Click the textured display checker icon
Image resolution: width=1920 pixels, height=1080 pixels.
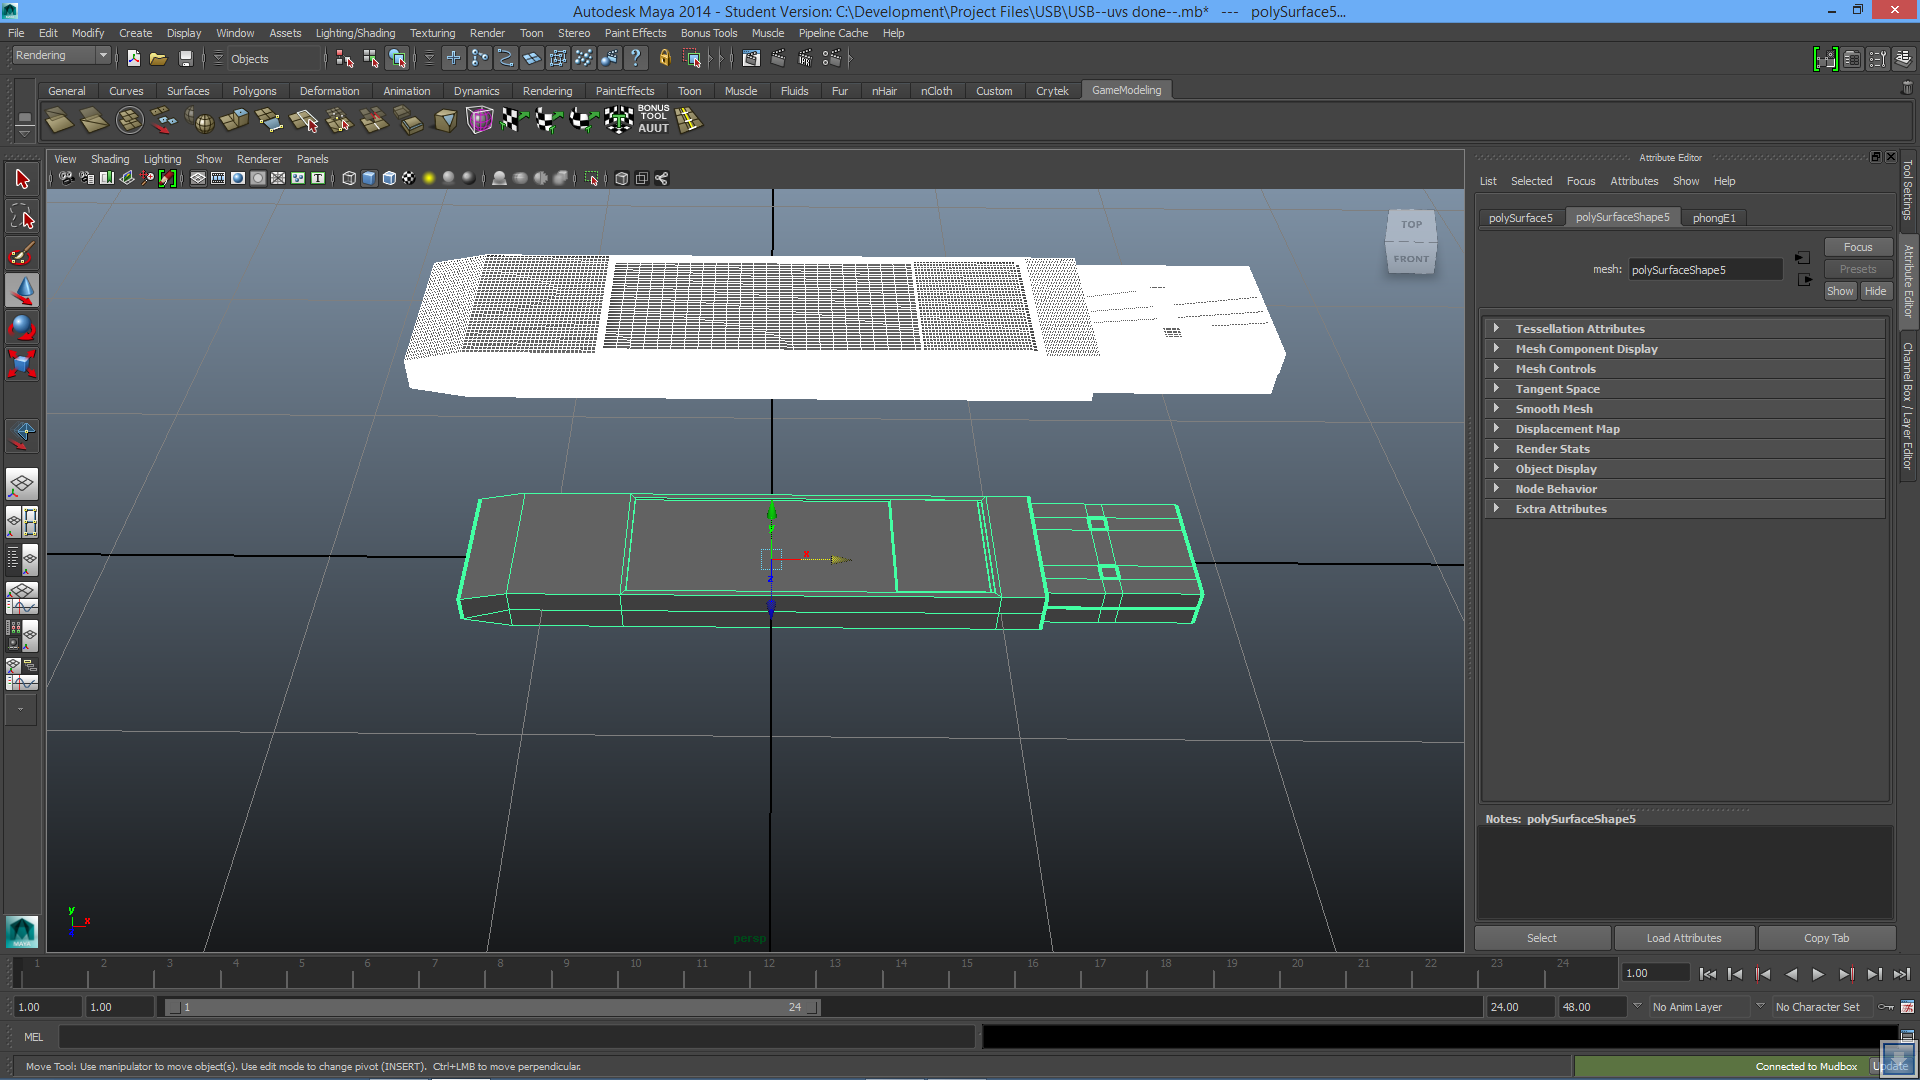click(x=408, y=178)
